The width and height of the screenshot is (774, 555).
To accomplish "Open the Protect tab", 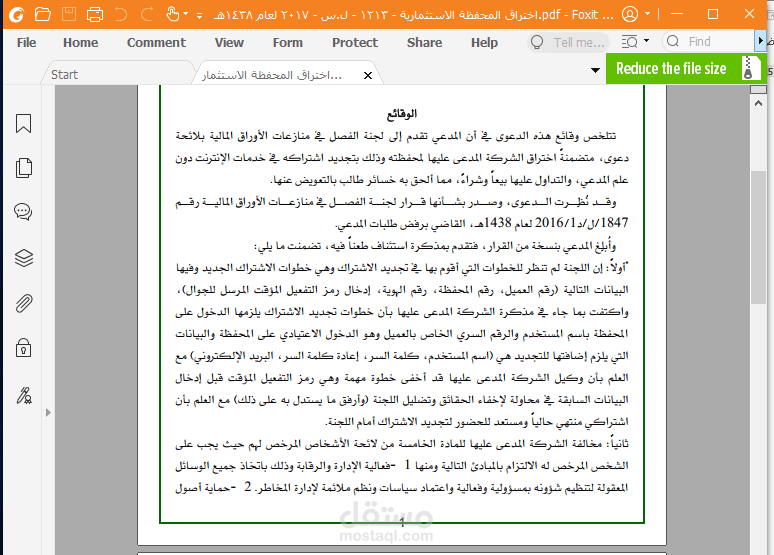I will [x=355, y=42].
